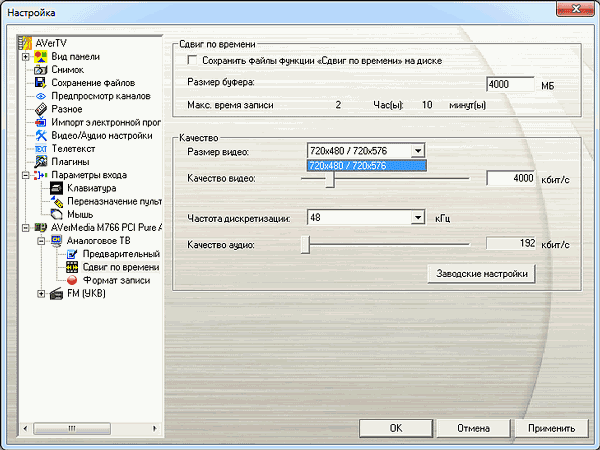The image size is (600, 450).
Task: Select the Сохранение файлов floppy disk icon
Action: (x=41, y=83)
